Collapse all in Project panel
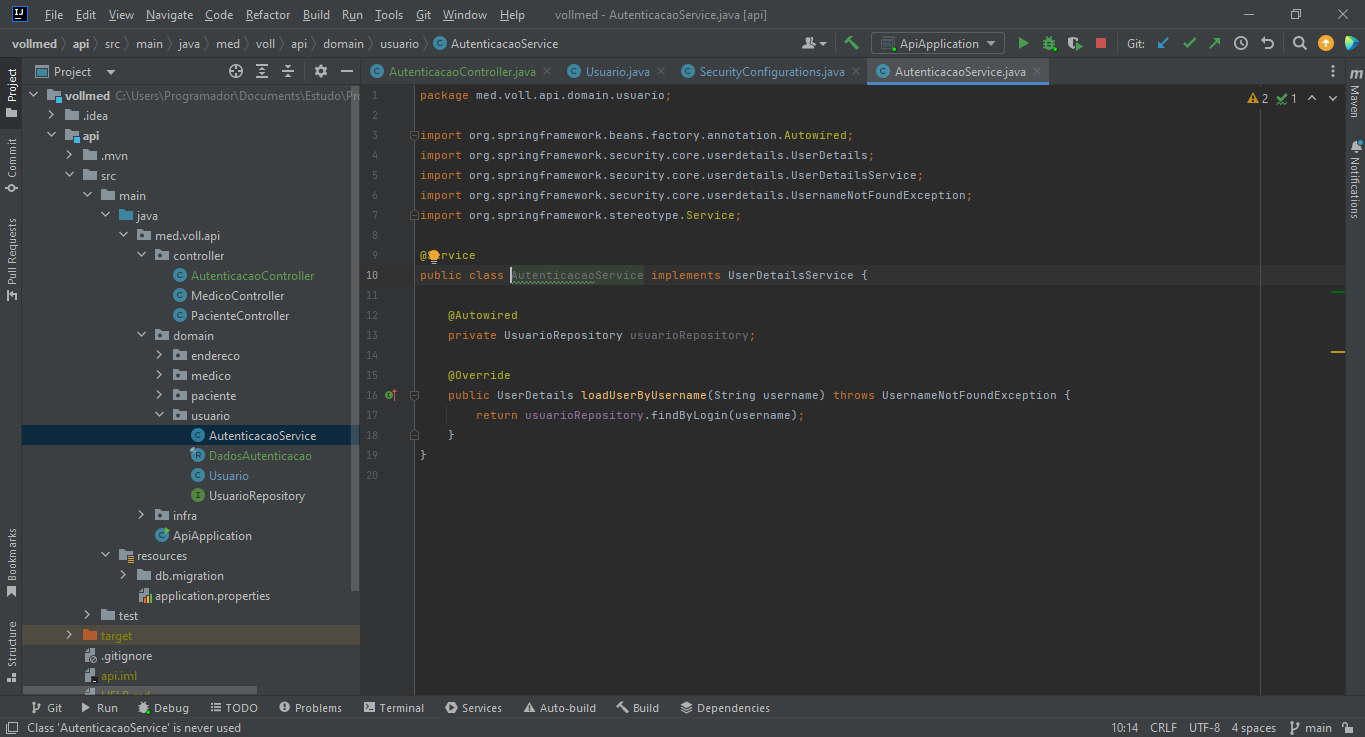Screen dimensions: 1365x737 288,71
